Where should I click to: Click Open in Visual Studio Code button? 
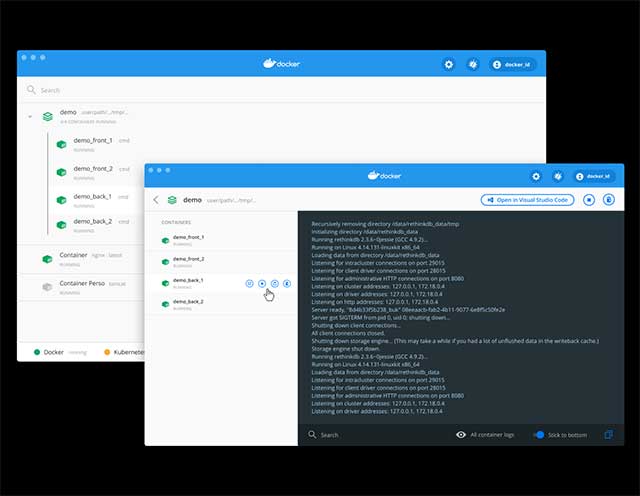point(527,200)
